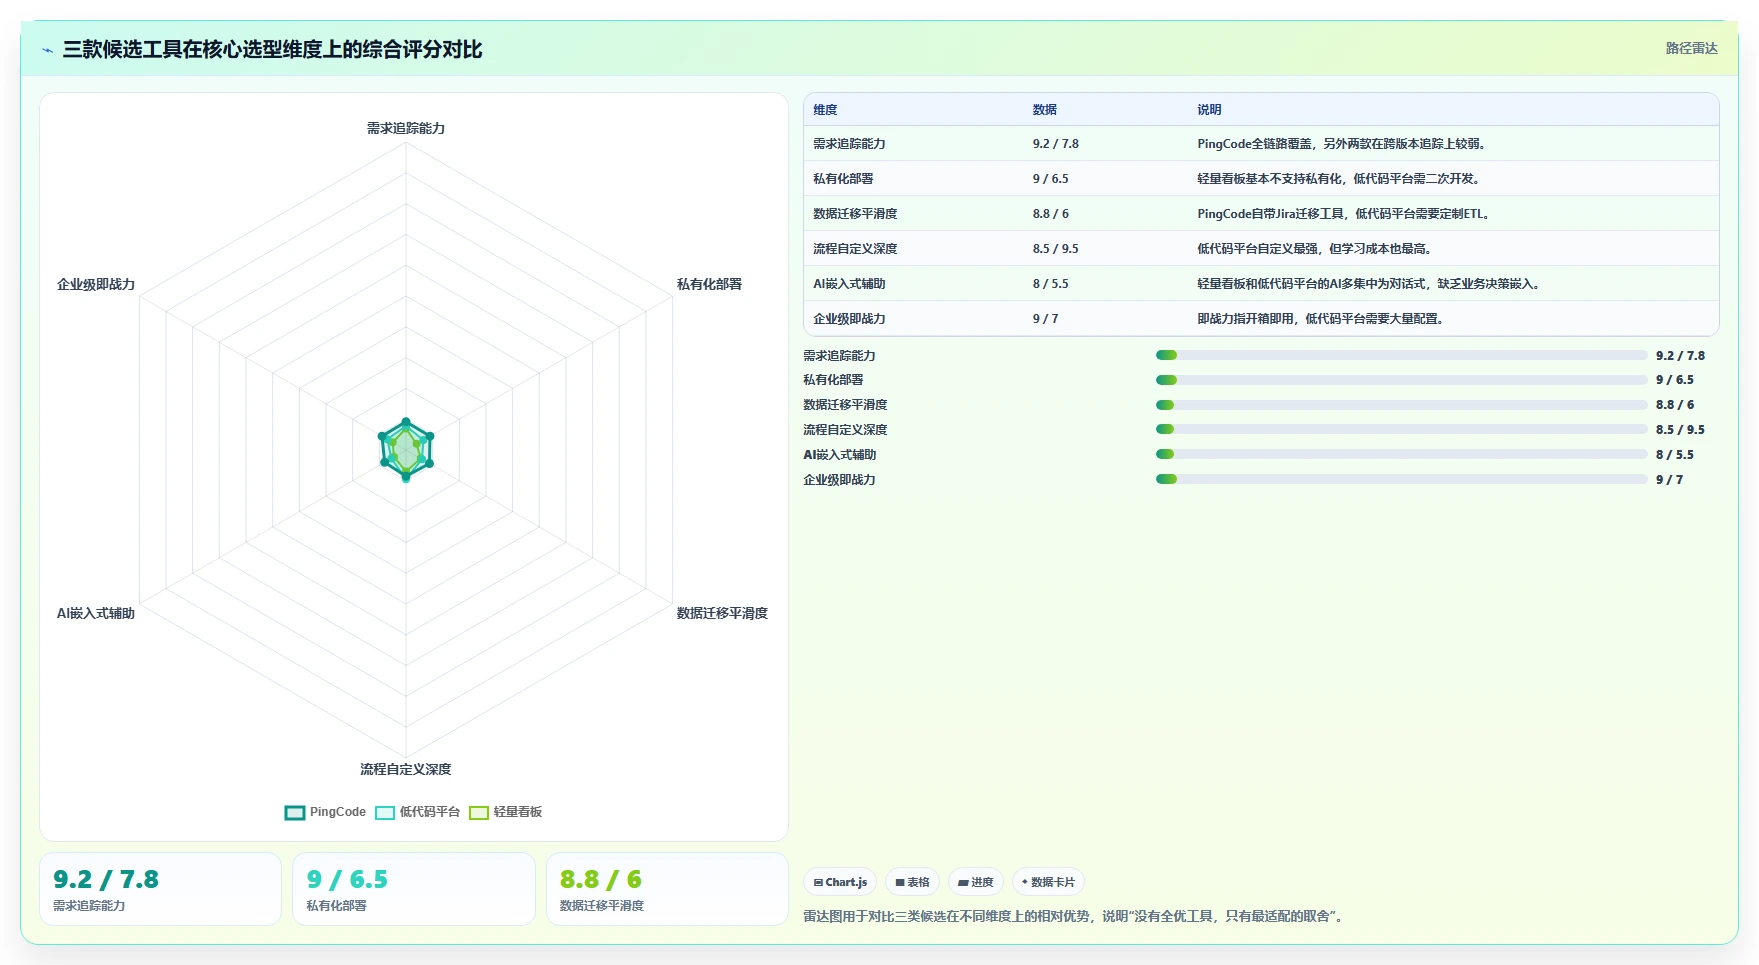This screenshot has width=1759, height=965.
Task: Select the 表格 tag chip
Action: click(912, 882)
